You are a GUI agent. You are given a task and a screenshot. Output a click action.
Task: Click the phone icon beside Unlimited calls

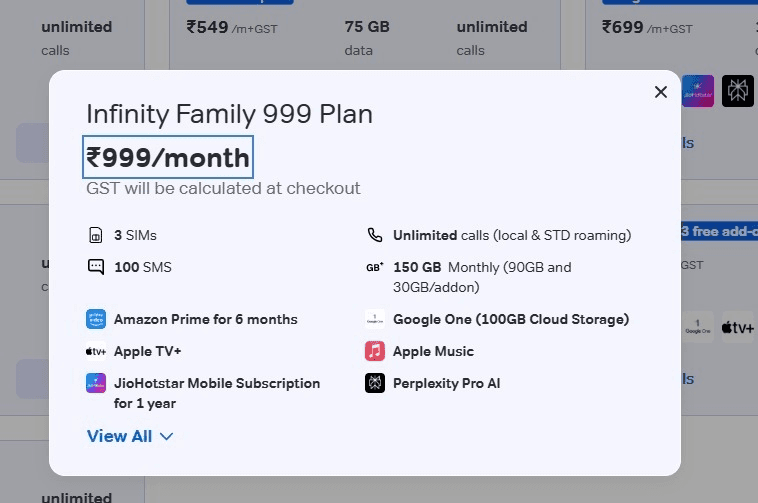coord(375,236)
